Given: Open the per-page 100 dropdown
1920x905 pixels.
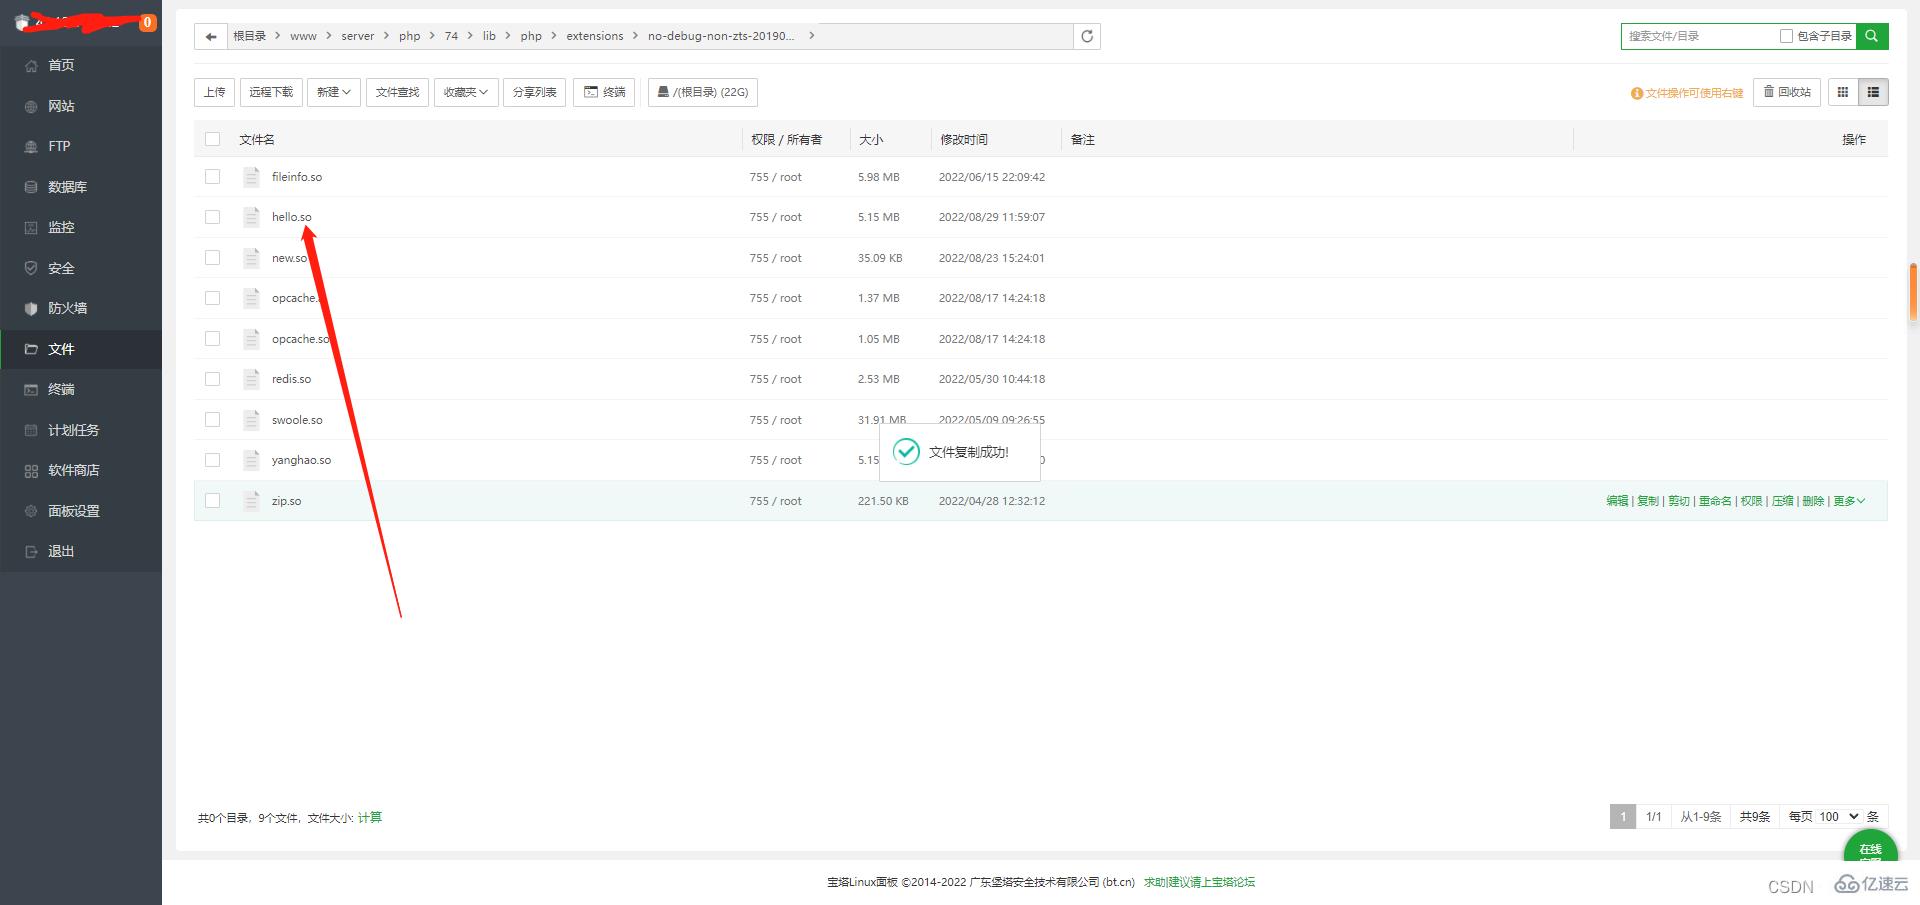Looking at the screenshot, I should click(1838, 817).
